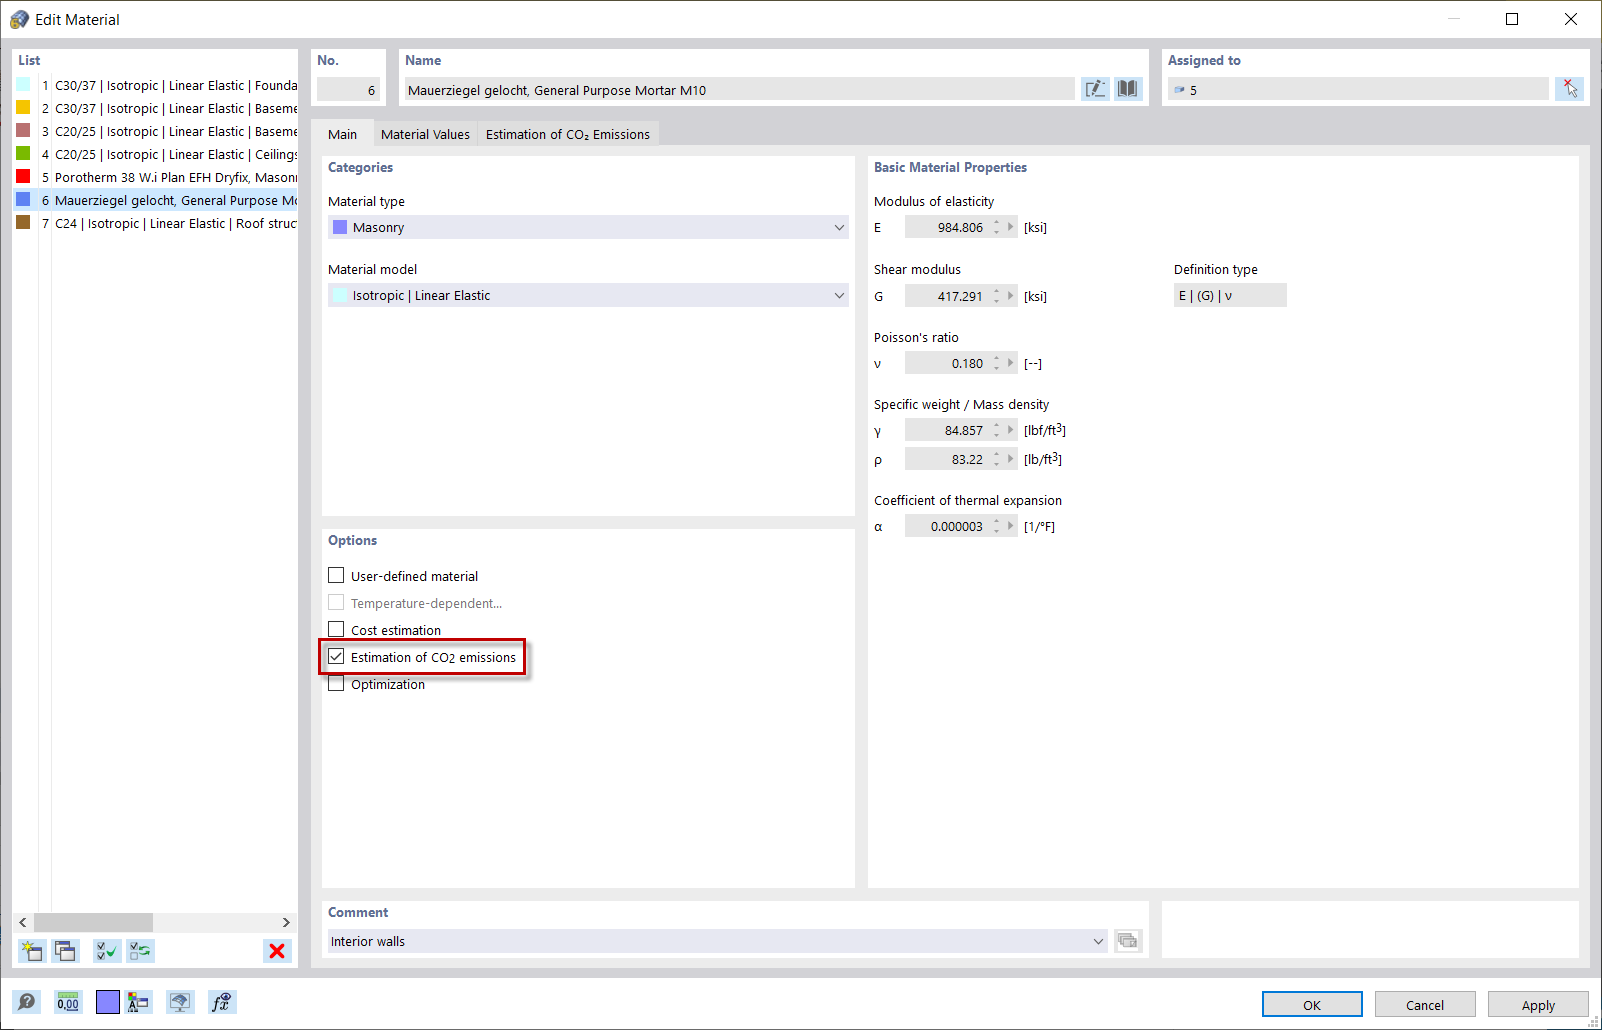This screenshot has height=1030, width=1602.
Task: Click the fx formula view icon
Action: click(x=222, y=1002)
